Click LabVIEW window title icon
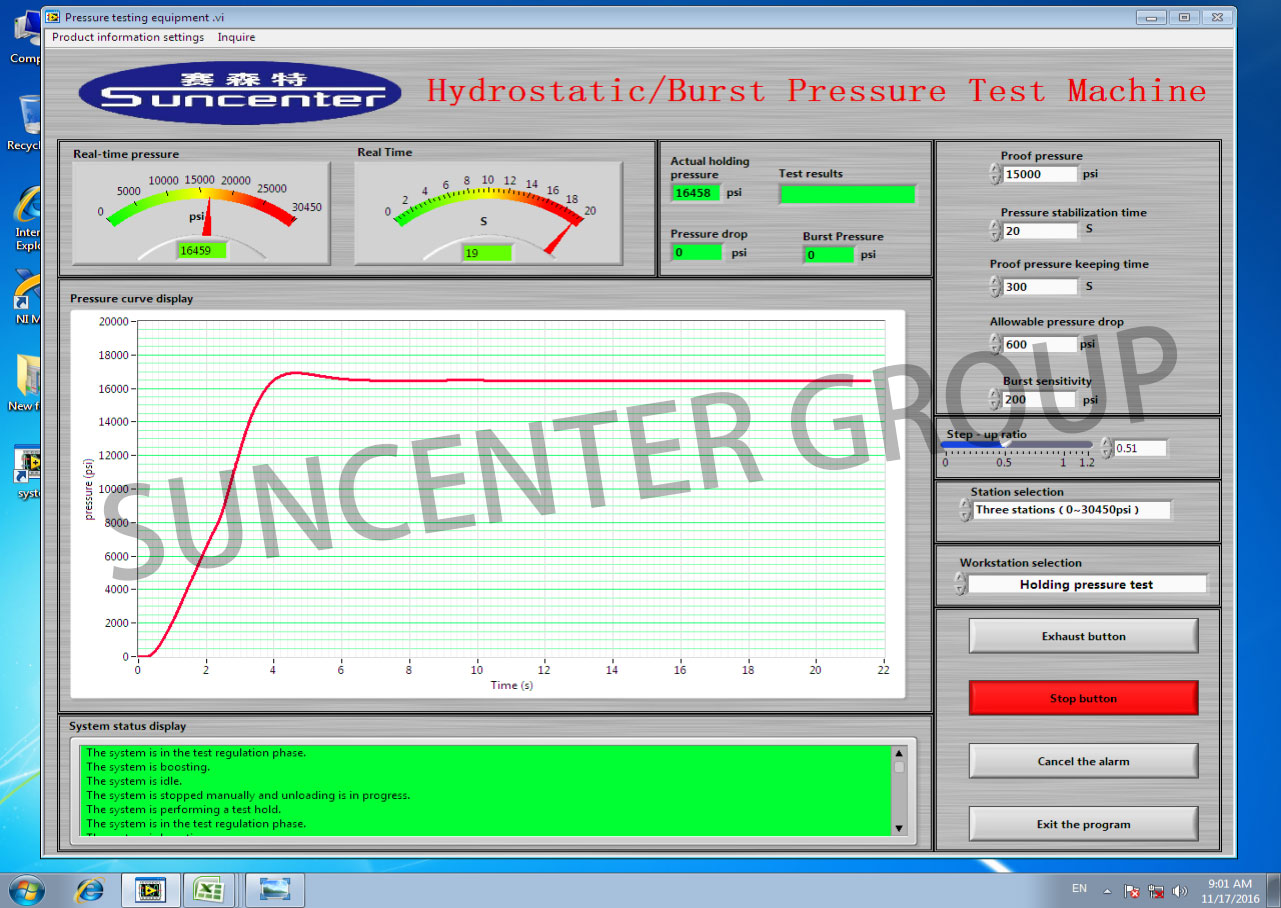The image size is (1281, 908). pyautogui.click(x=54, y=17)
